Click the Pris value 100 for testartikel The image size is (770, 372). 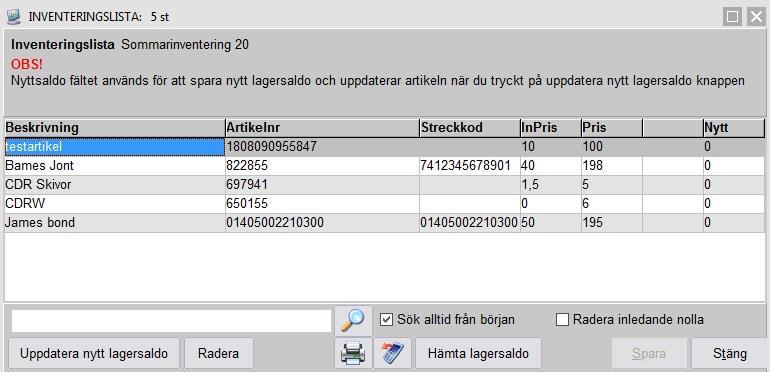[x=592, y=147]
